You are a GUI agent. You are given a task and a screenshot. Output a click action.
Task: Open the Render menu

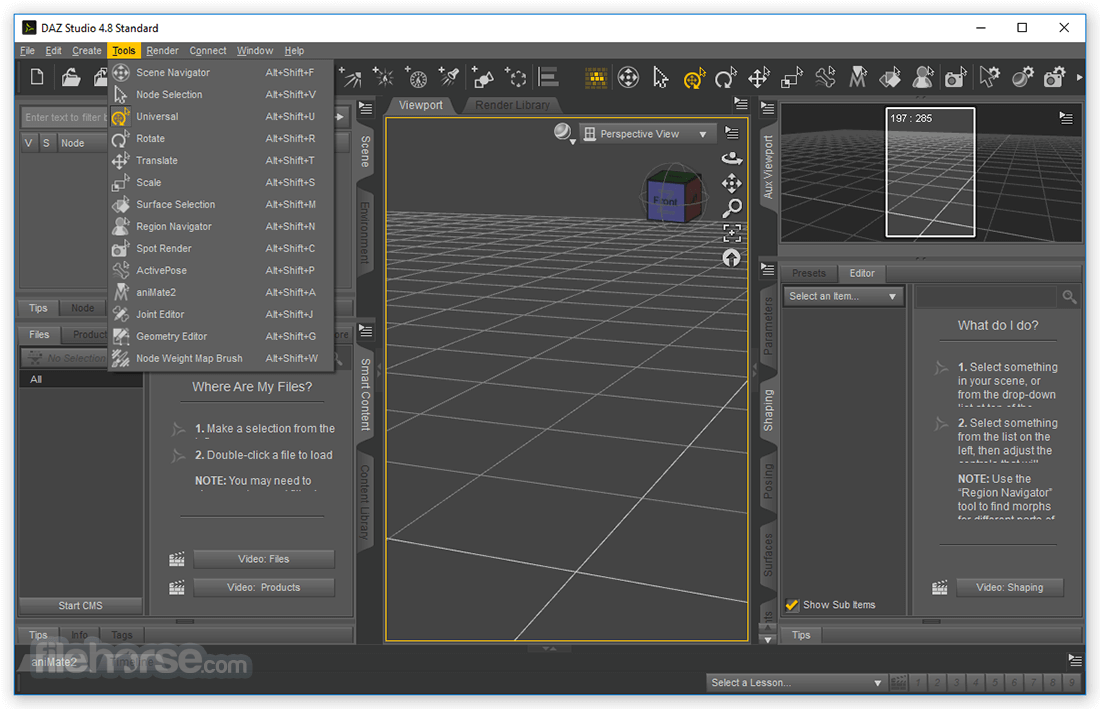point(162,50)
